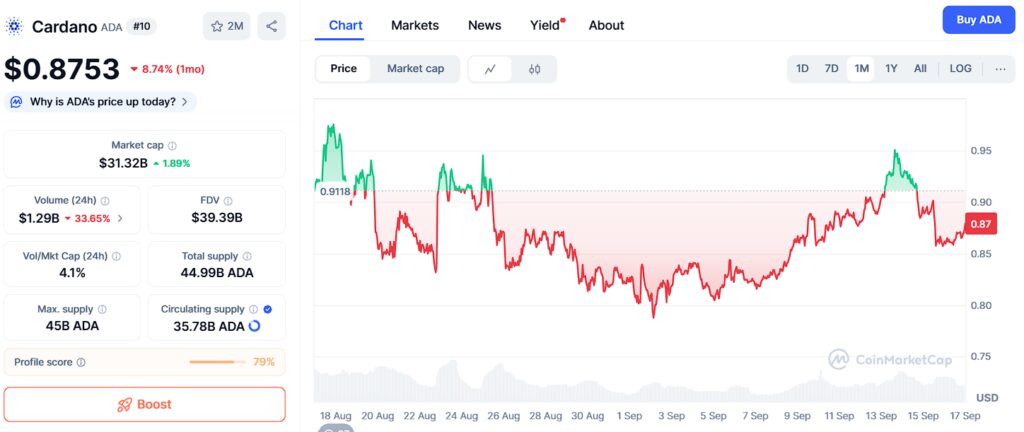Viewport: 1024px width, 432px height.
Task: Click the Circulating supply verified badge
Action: pyautogui.click(x=267, y=310)
